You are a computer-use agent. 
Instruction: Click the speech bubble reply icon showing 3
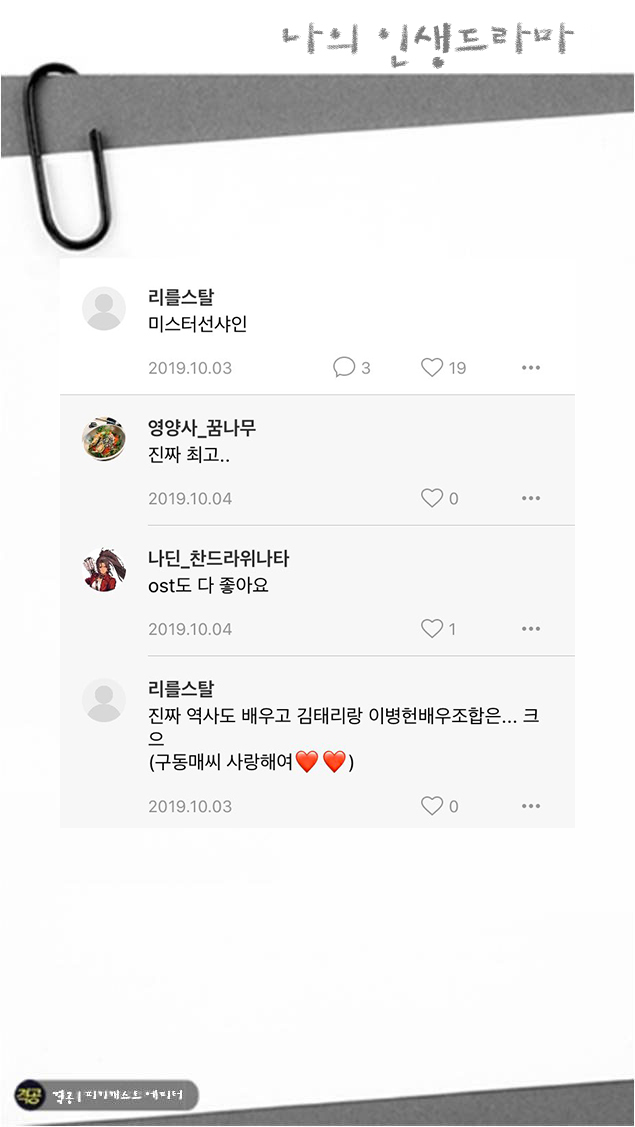(343, 367)
